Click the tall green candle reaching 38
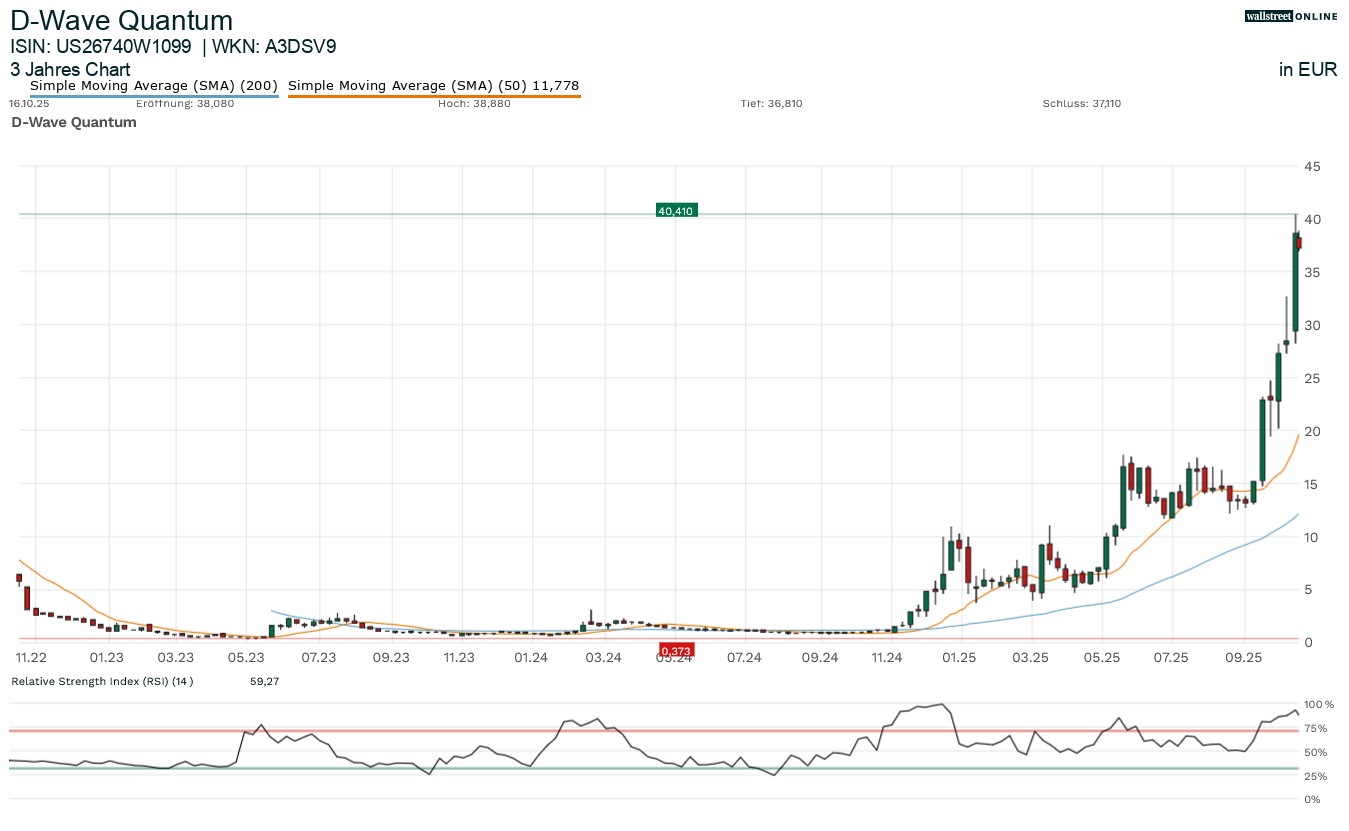This screenshot has height=831, width=1349. pyautogui.click(x=1294, y=281)
